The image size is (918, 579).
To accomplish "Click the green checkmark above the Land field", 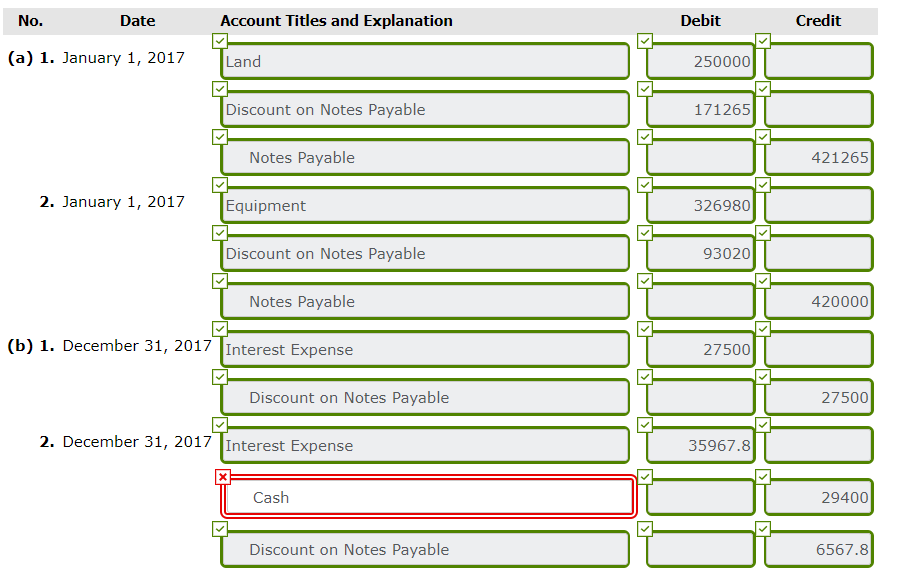I will 220,41.
